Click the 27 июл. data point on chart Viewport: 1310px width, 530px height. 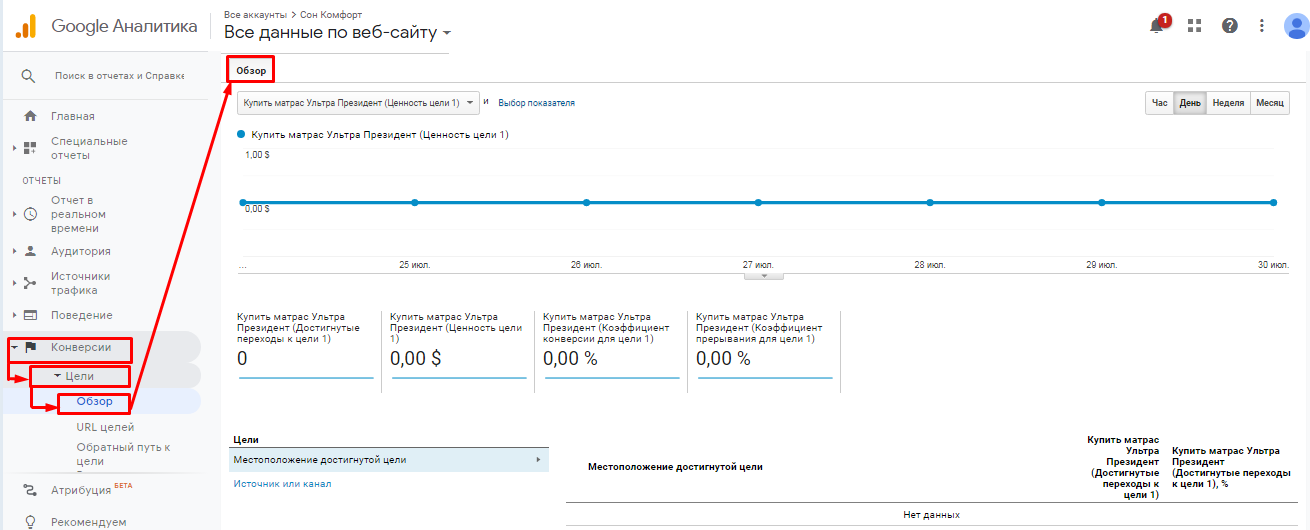tap(758, 202)
